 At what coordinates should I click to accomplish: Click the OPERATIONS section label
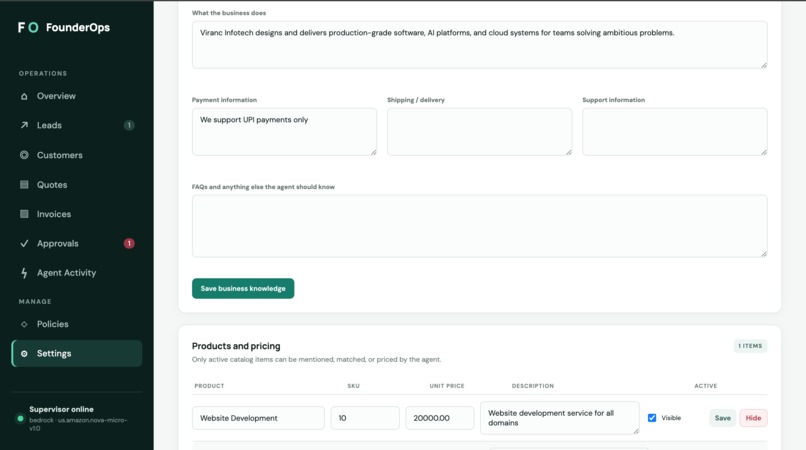pyautogui.click(x=43, y=74)
